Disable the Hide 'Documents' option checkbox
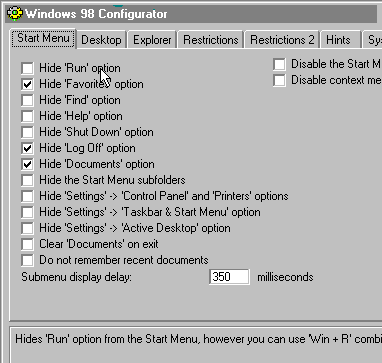 coord(27,164)
